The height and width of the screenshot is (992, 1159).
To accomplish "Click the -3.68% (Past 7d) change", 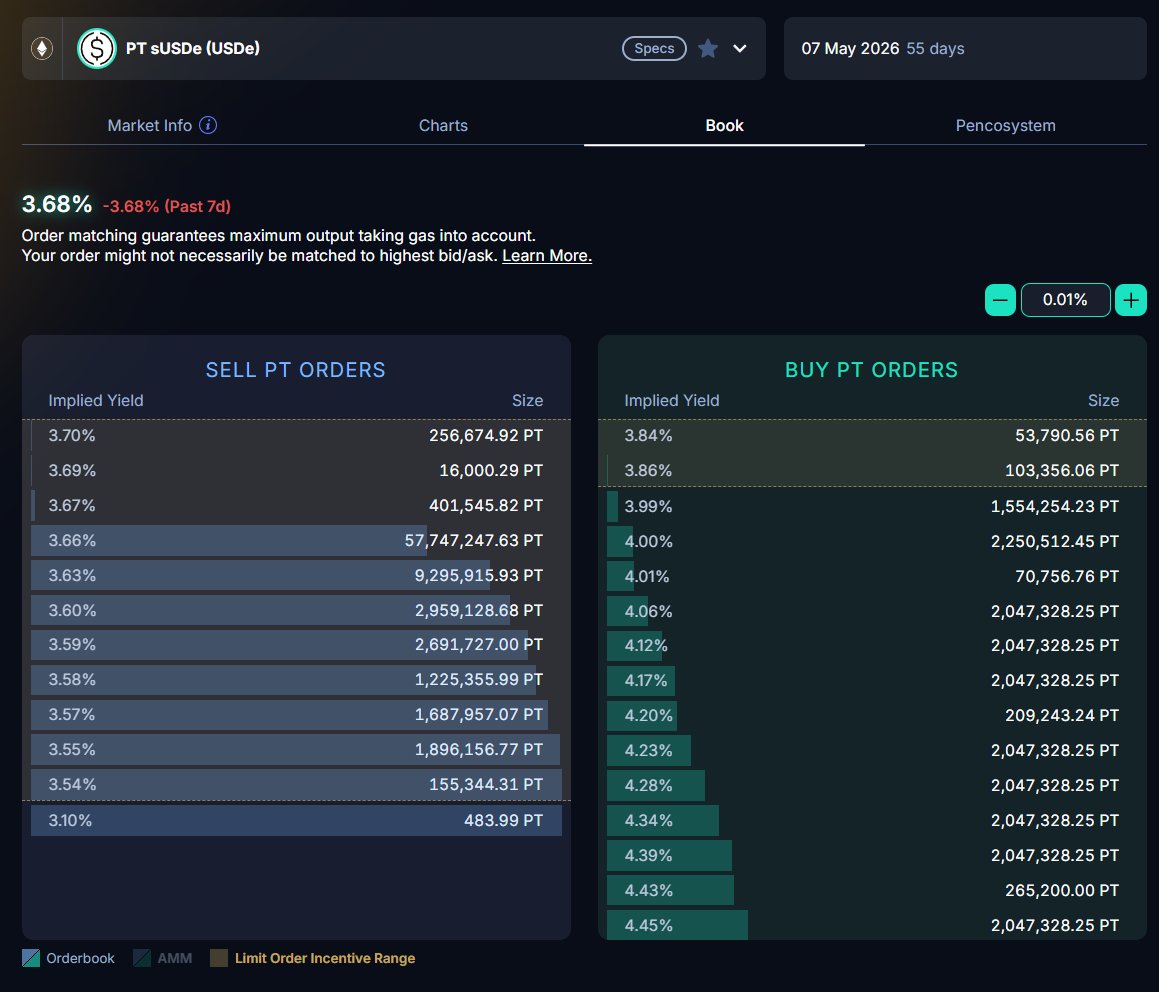I will [x=167, y=206].
